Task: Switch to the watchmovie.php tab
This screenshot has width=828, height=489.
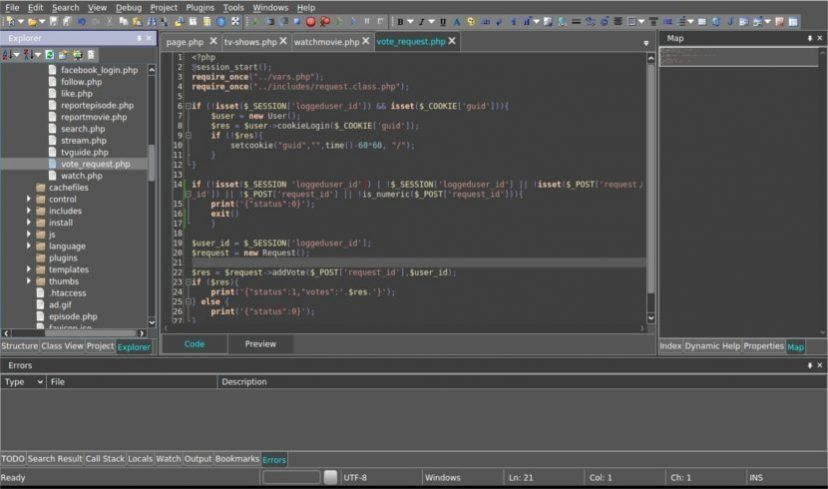Action: (x=326, y=42)
